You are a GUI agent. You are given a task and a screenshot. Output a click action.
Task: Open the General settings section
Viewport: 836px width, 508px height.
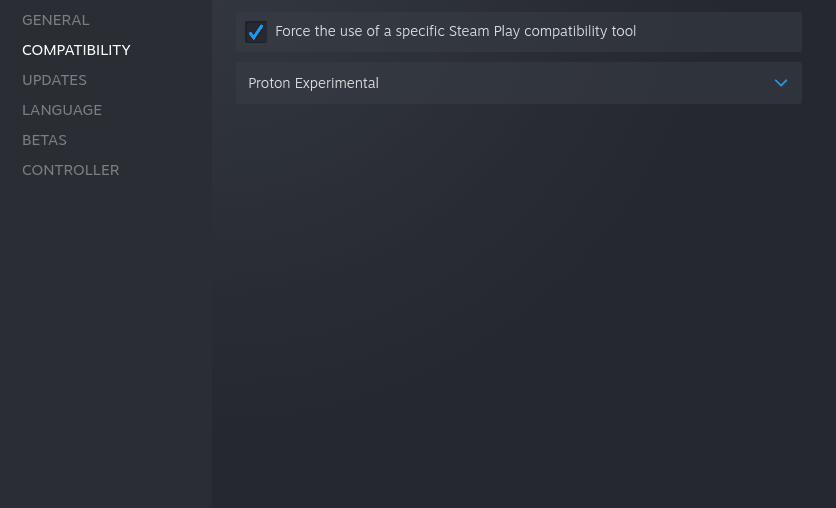tap(56, 20)
